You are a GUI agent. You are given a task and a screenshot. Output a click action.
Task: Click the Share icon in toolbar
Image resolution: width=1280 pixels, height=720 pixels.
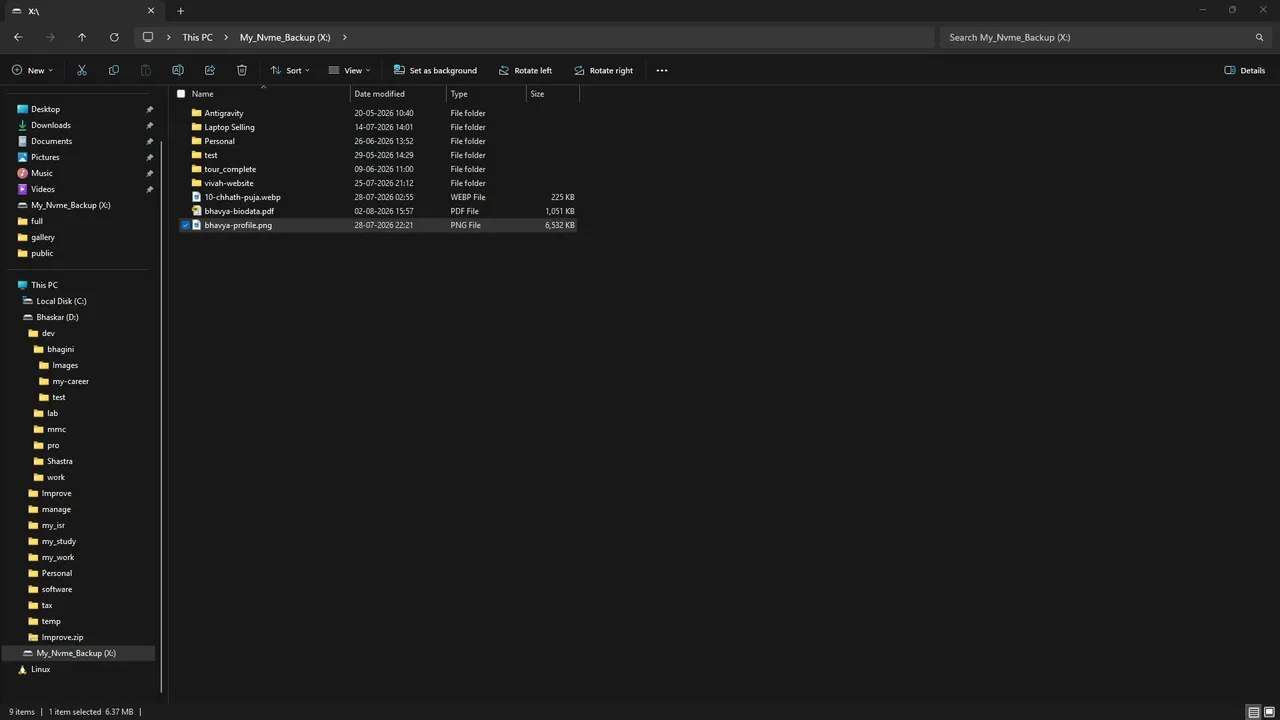pos(210,70)
